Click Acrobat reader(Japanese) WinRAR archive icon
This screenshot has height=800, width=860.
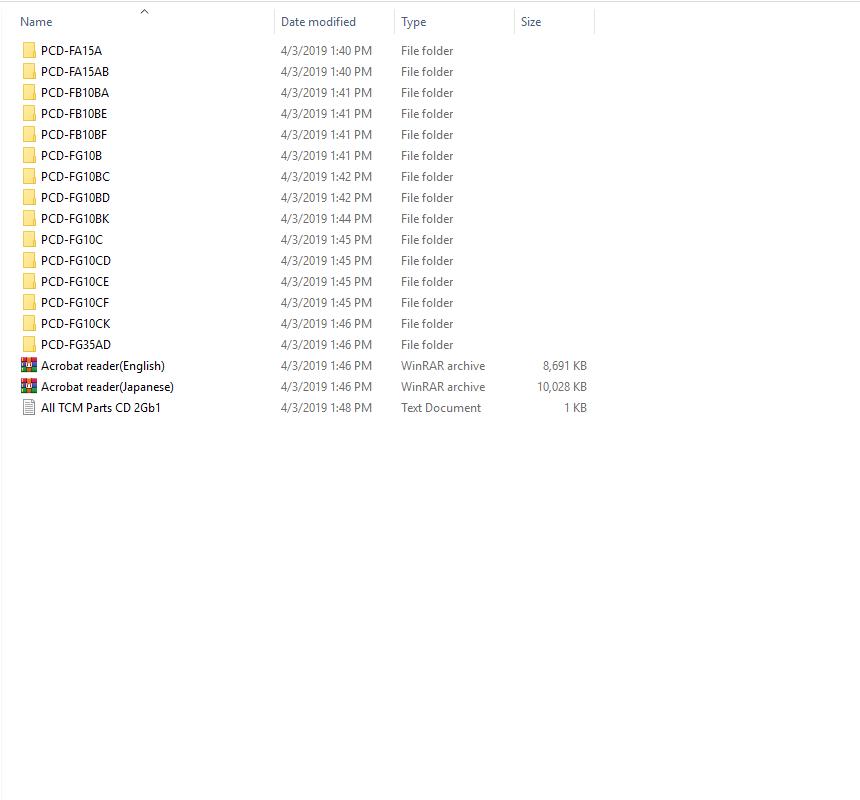click(29, 387)
